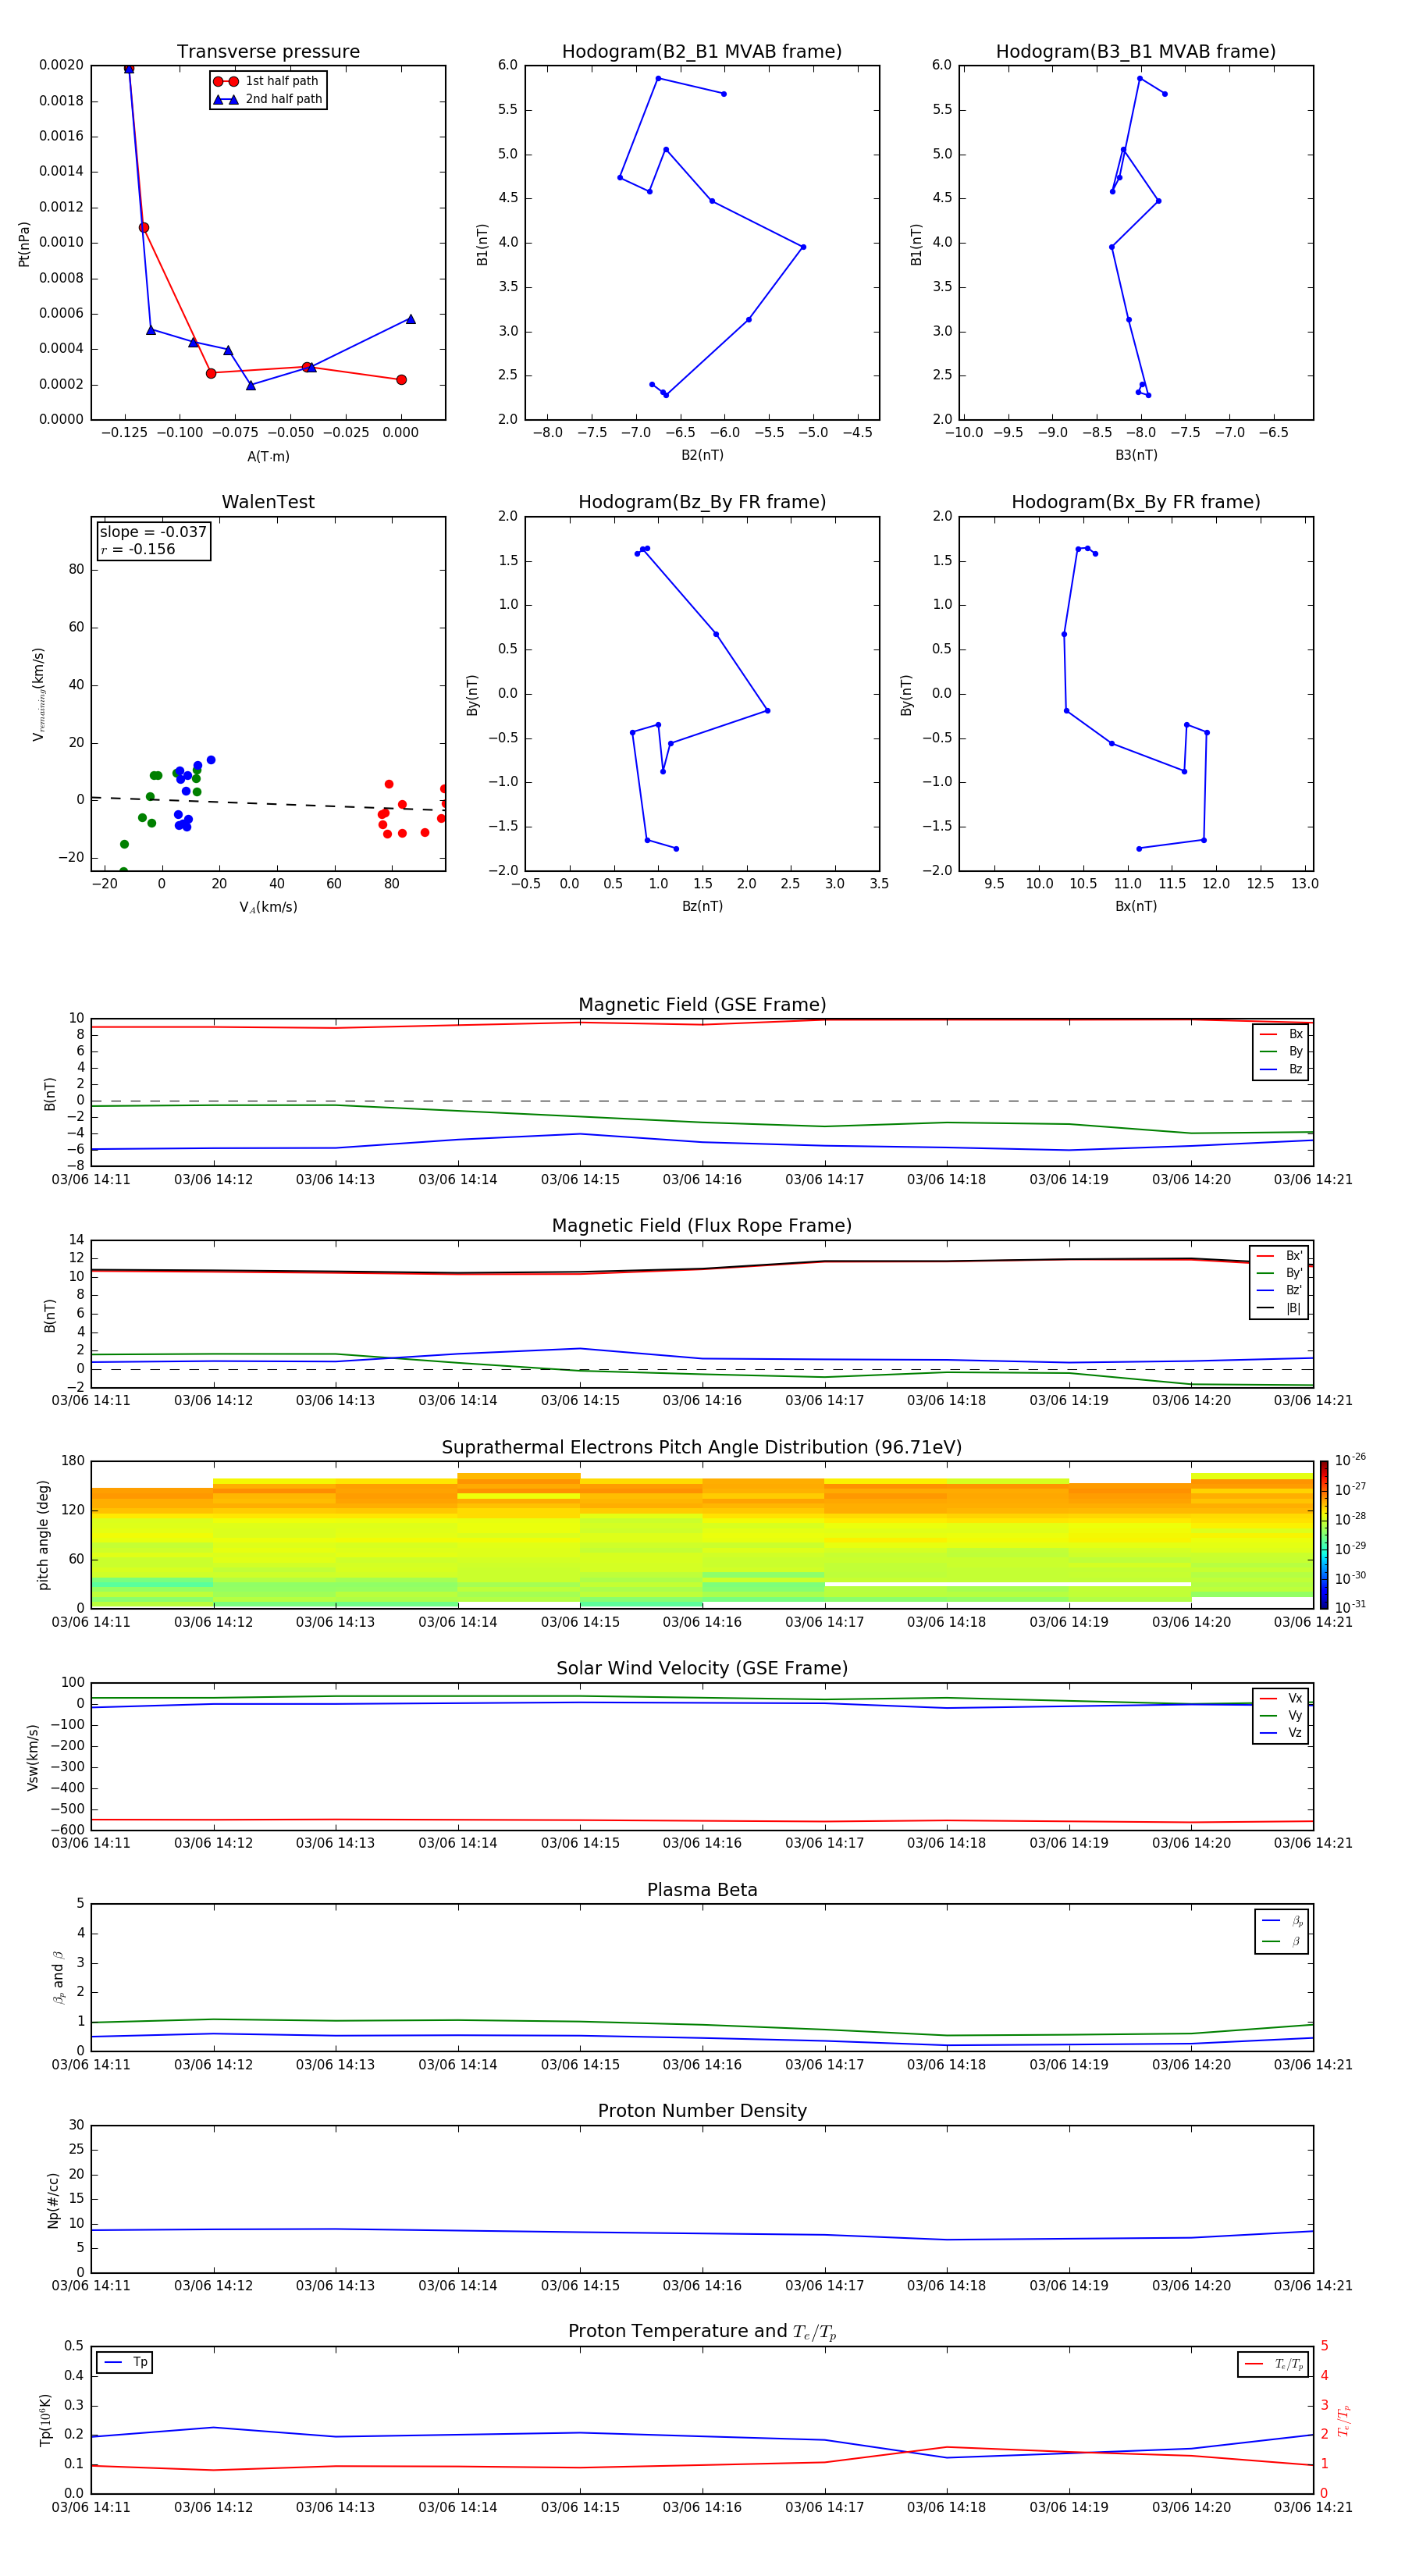Click 'Np(#/cc)' axis label

point(54,2200)
